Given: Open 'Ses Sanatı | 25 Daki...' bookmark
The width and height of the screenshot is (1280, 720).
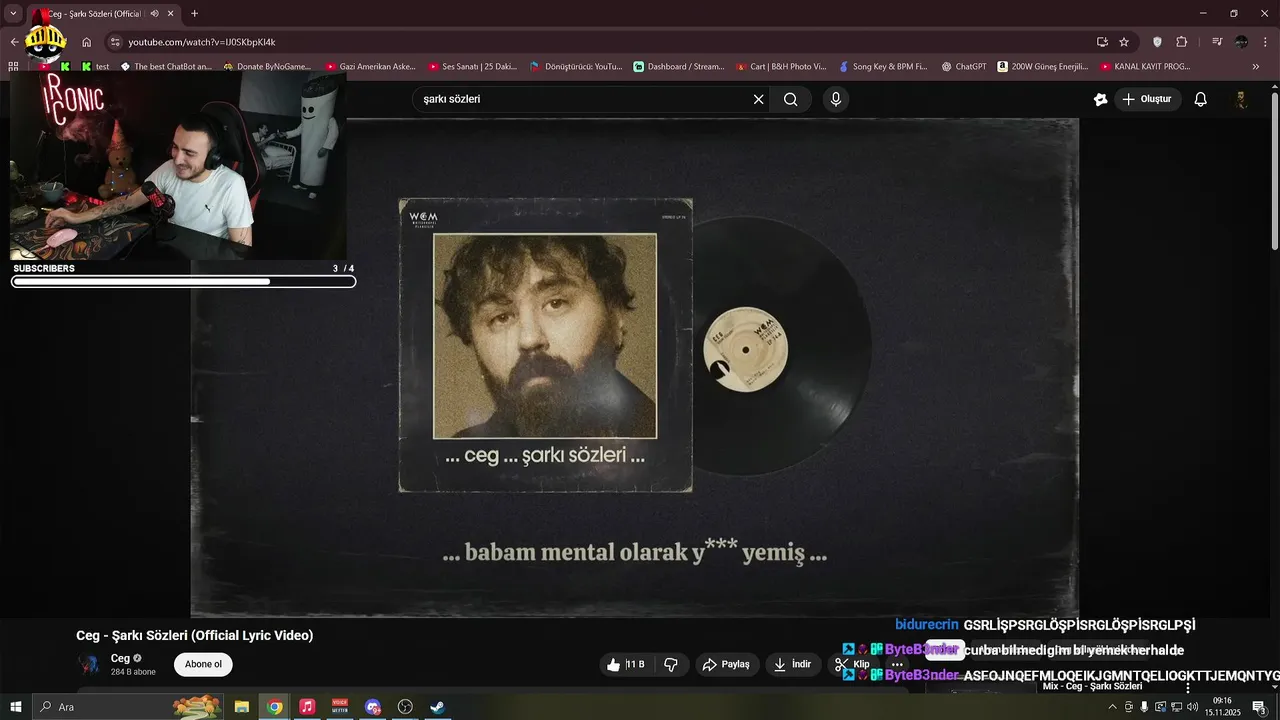Looking at the screenshot, I should point(473,67).
